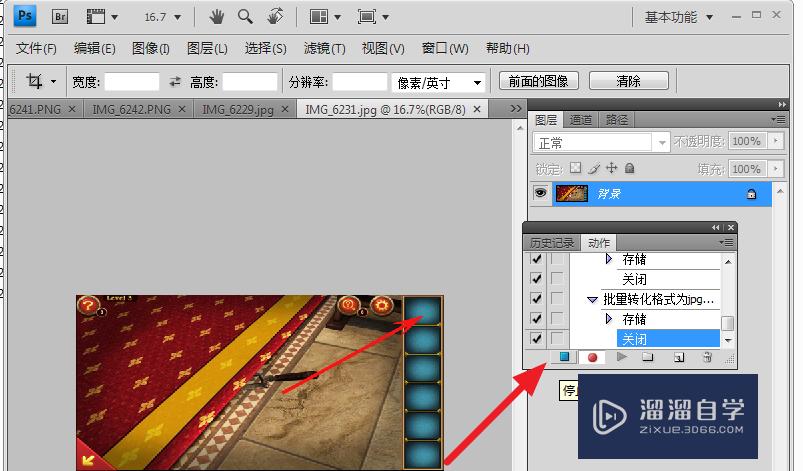Toggle checkmark for the highlighted 关闭 step
The width and height of the screenshot is (803, 471).
536,338
